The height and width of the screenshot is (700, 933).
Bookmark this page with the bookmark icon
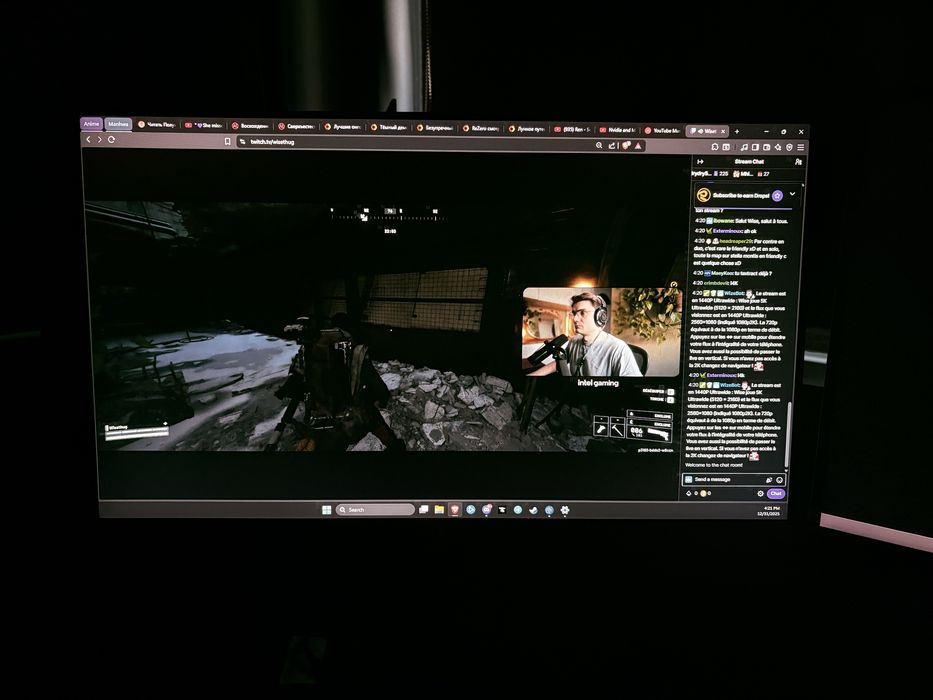click(x=227, y=142)
